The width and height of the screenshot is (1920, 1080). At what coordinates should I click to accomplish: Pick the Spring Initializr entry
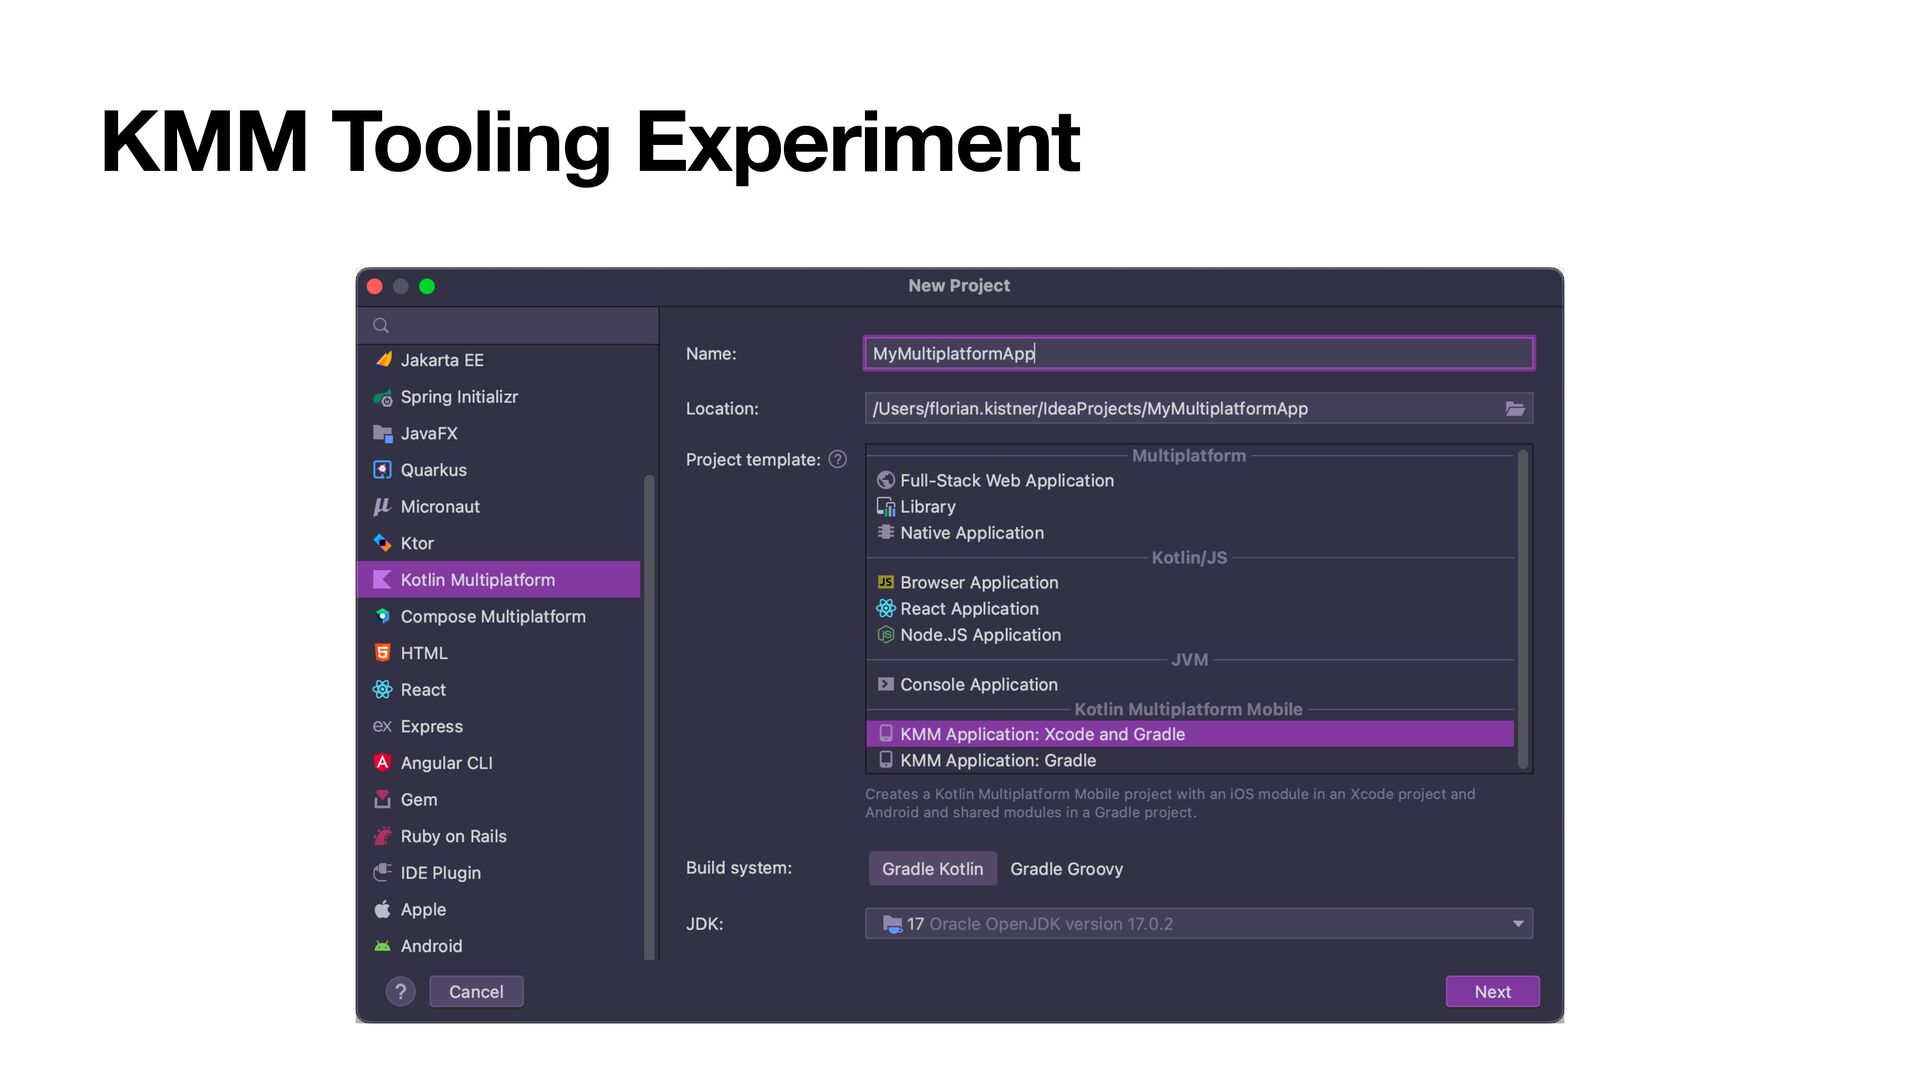[499, 397]
